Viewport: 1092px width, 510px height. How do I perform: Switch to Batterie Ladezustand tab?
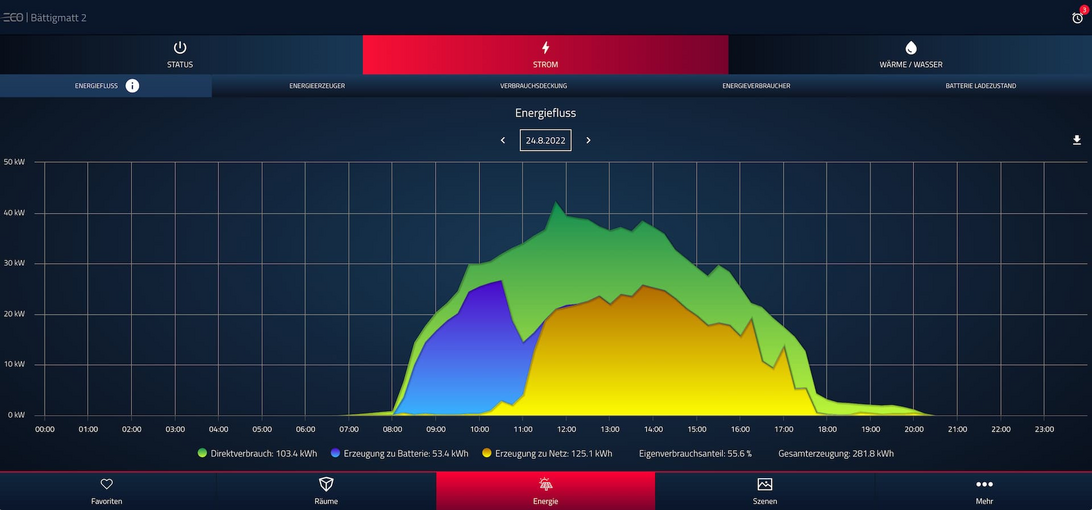980,86
